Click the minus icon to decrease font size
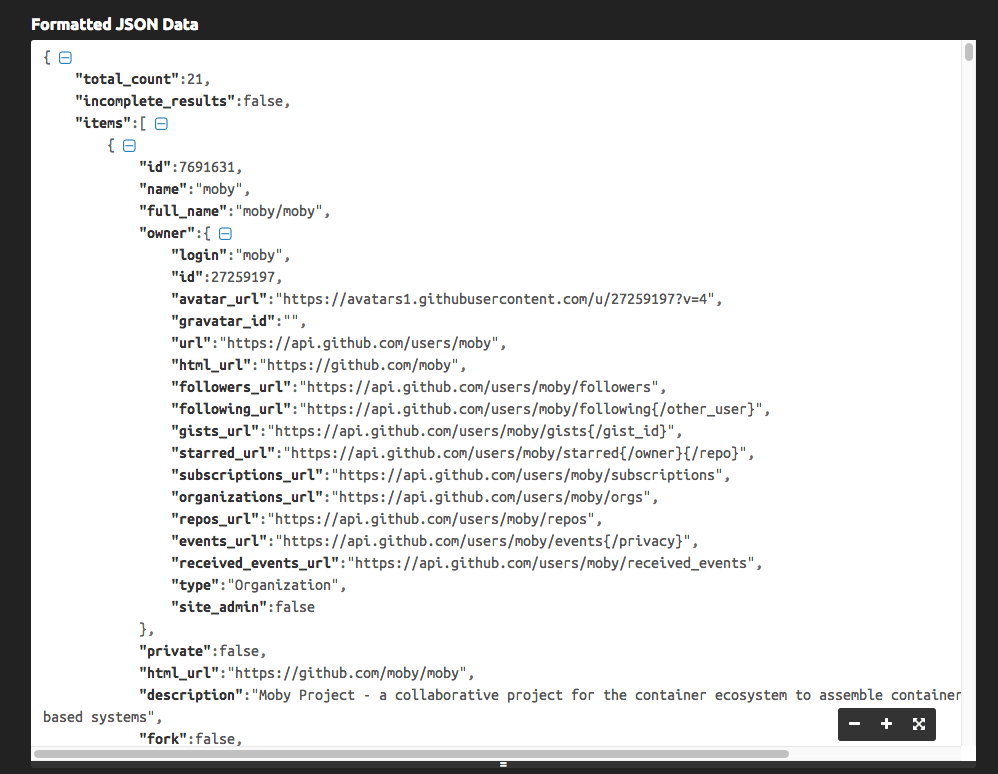Viewport: 998px width, 774px height. (x=854, y=724)
